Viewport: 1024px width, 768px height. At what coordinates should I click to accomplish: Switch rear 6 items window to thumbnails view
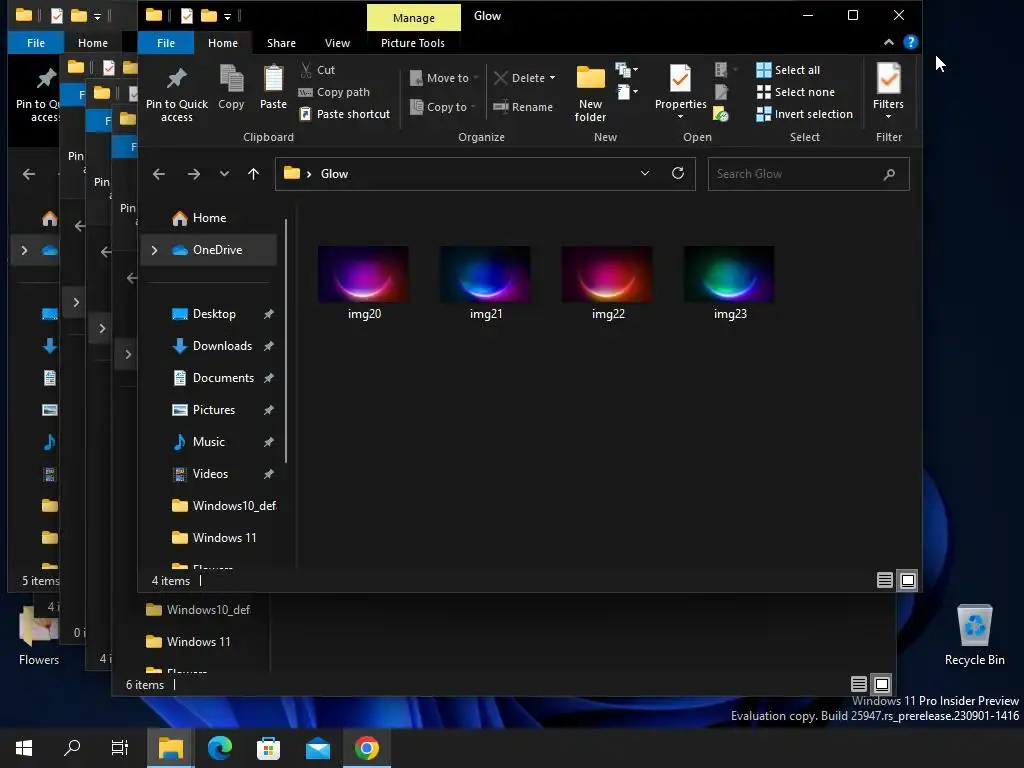coord(882,684)
